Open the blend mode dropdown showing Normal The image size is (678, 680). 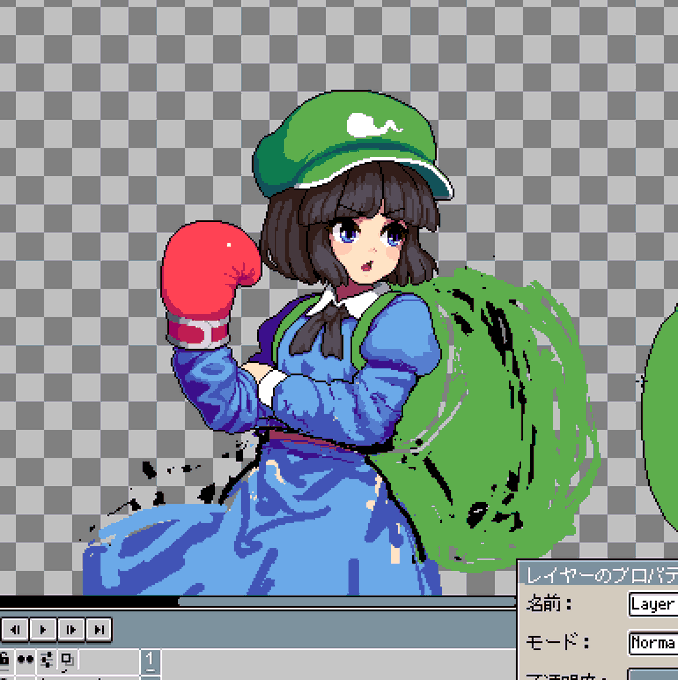pos(653,642)
